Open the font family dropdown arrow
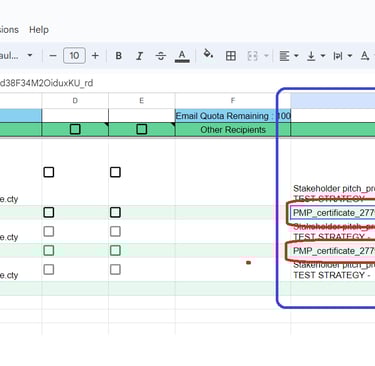The image size is (375, 366). [x=30, y=55]
